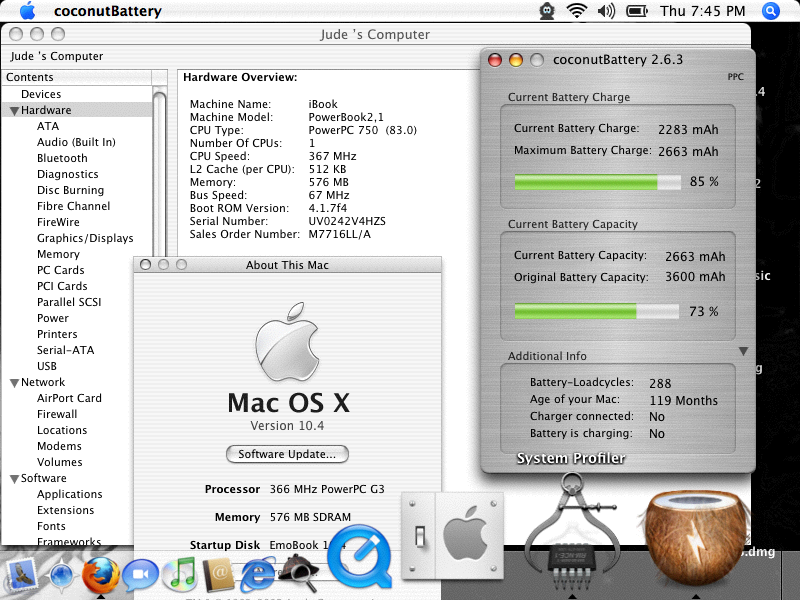Select Locations under Network
800x600 pixels.
(x=62, y=430)
